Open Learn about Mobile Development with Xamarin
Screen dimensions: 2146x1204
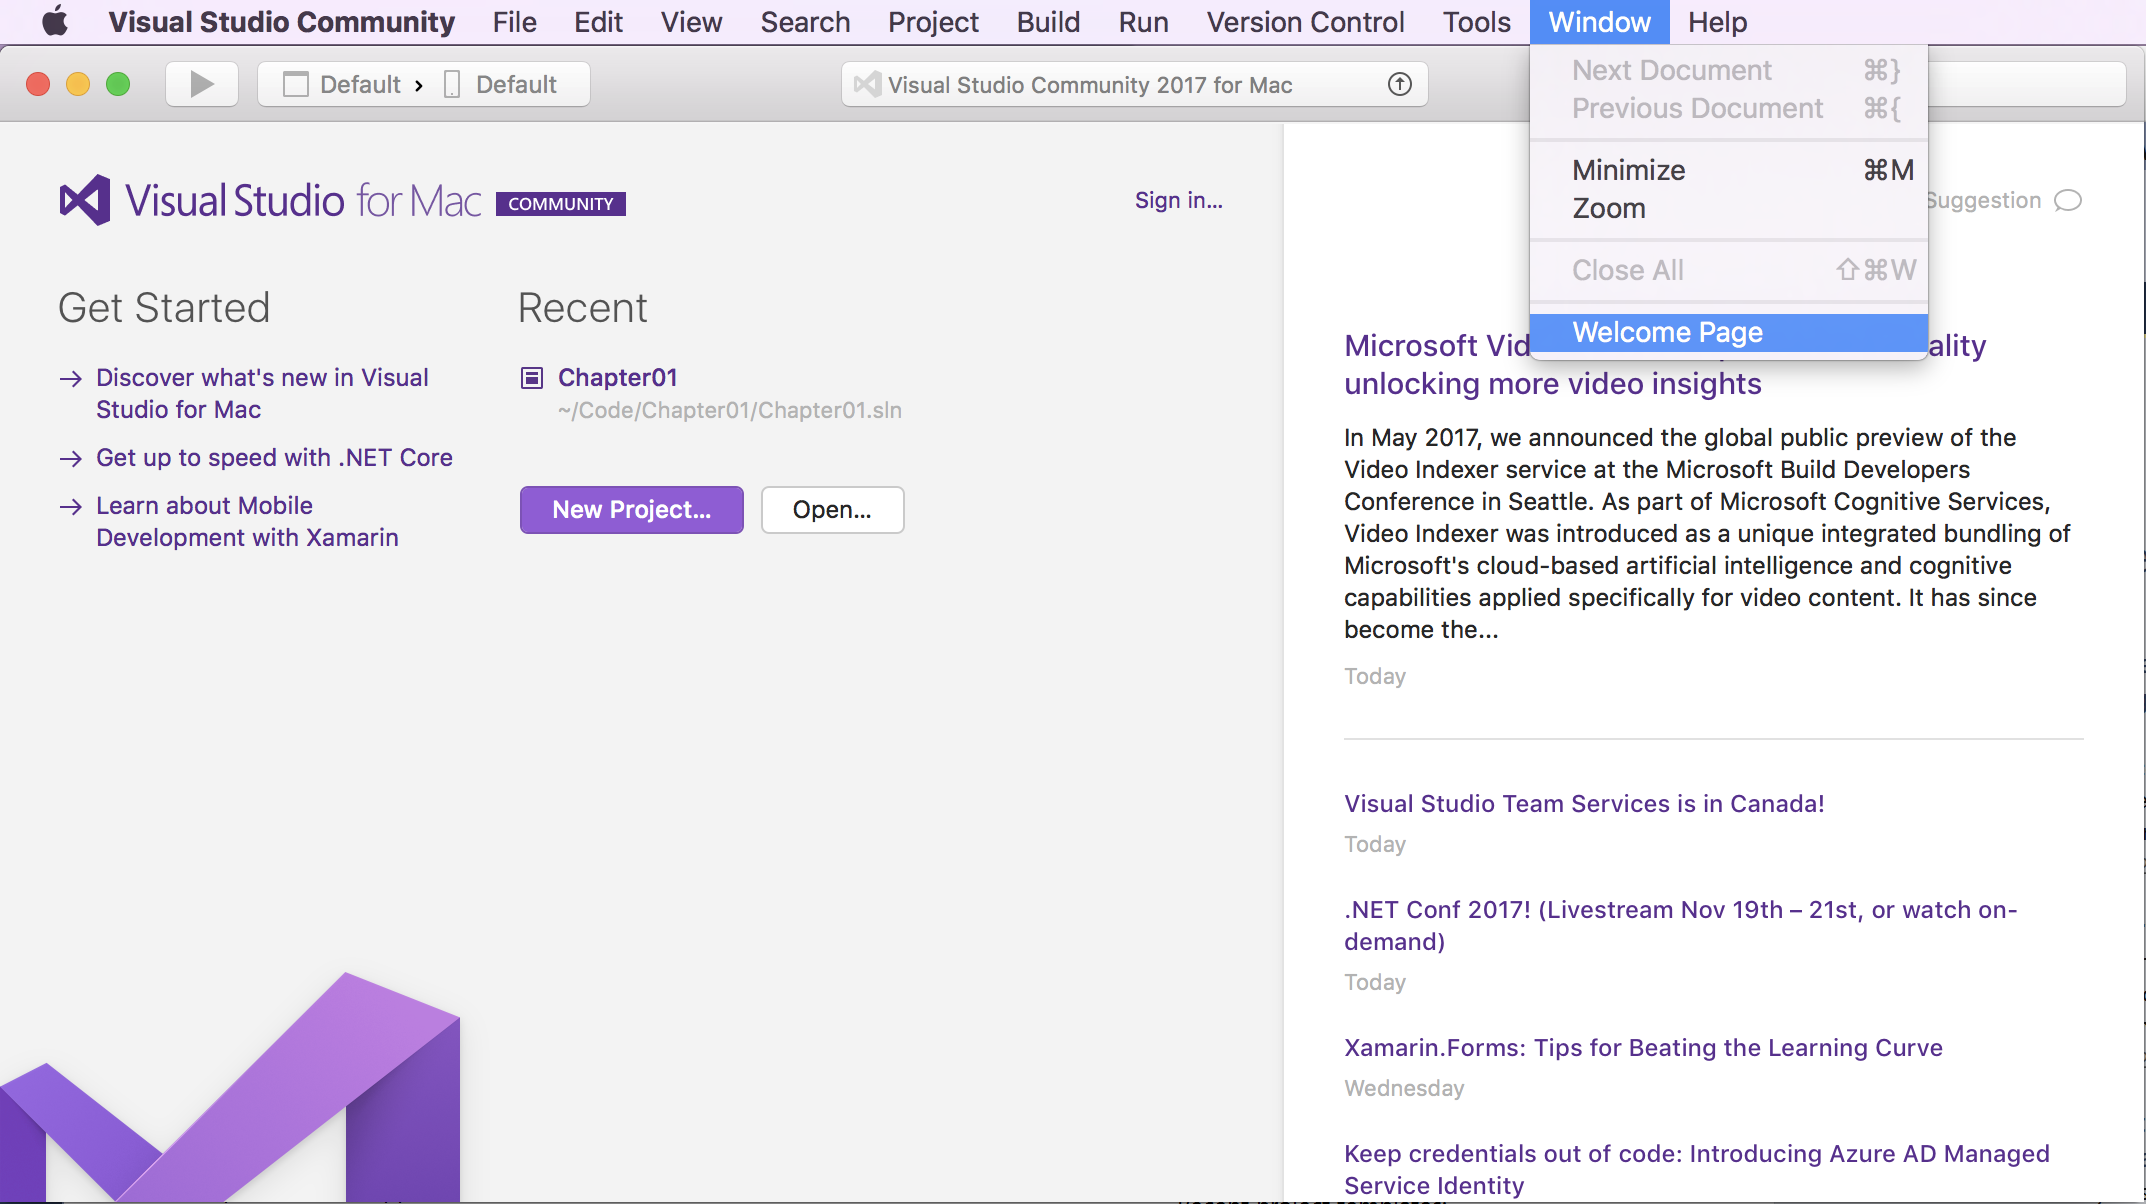click(x=247, y=522)
